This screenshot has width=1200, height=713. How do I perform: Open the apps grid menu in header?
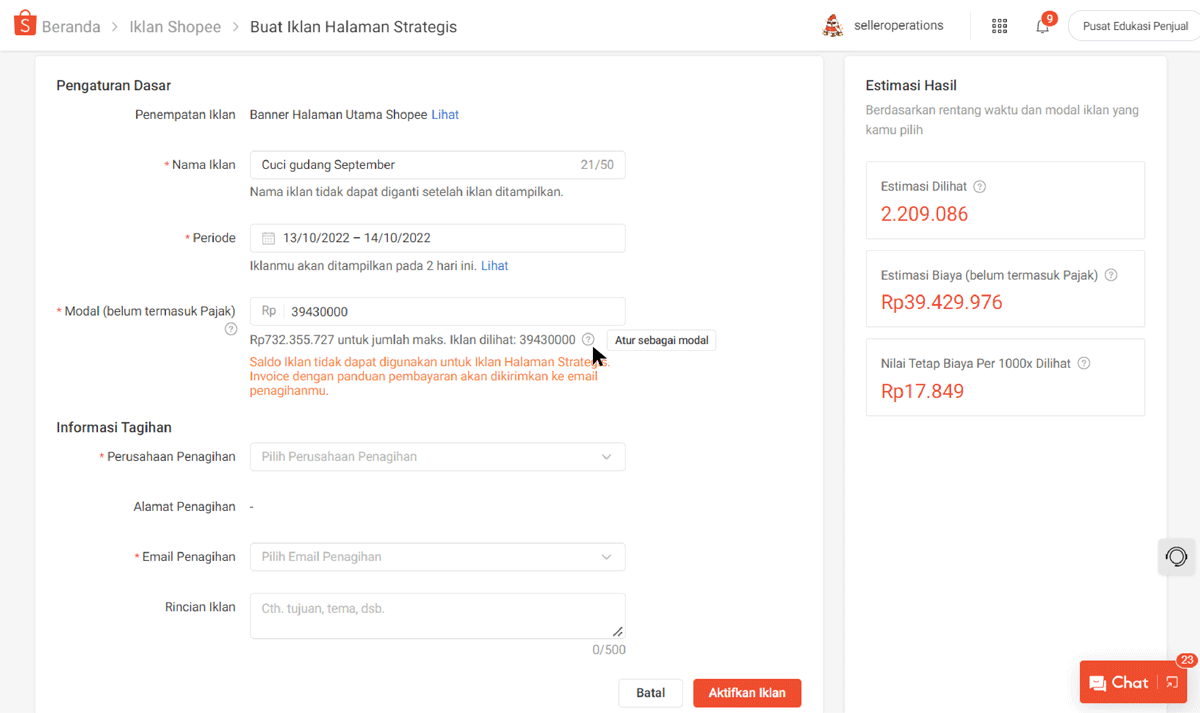pos(999,25)
